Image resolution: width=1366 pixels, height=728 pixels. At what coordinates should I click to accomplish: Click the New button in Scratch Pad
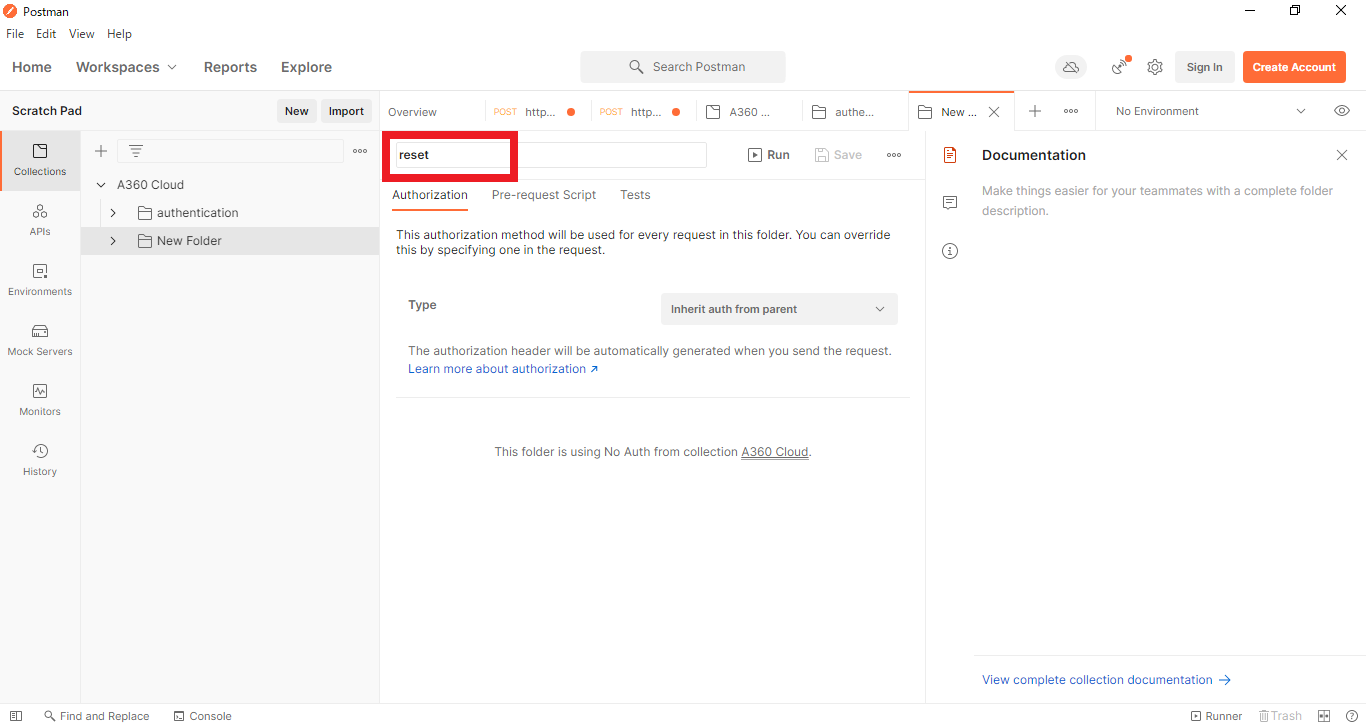297,111
